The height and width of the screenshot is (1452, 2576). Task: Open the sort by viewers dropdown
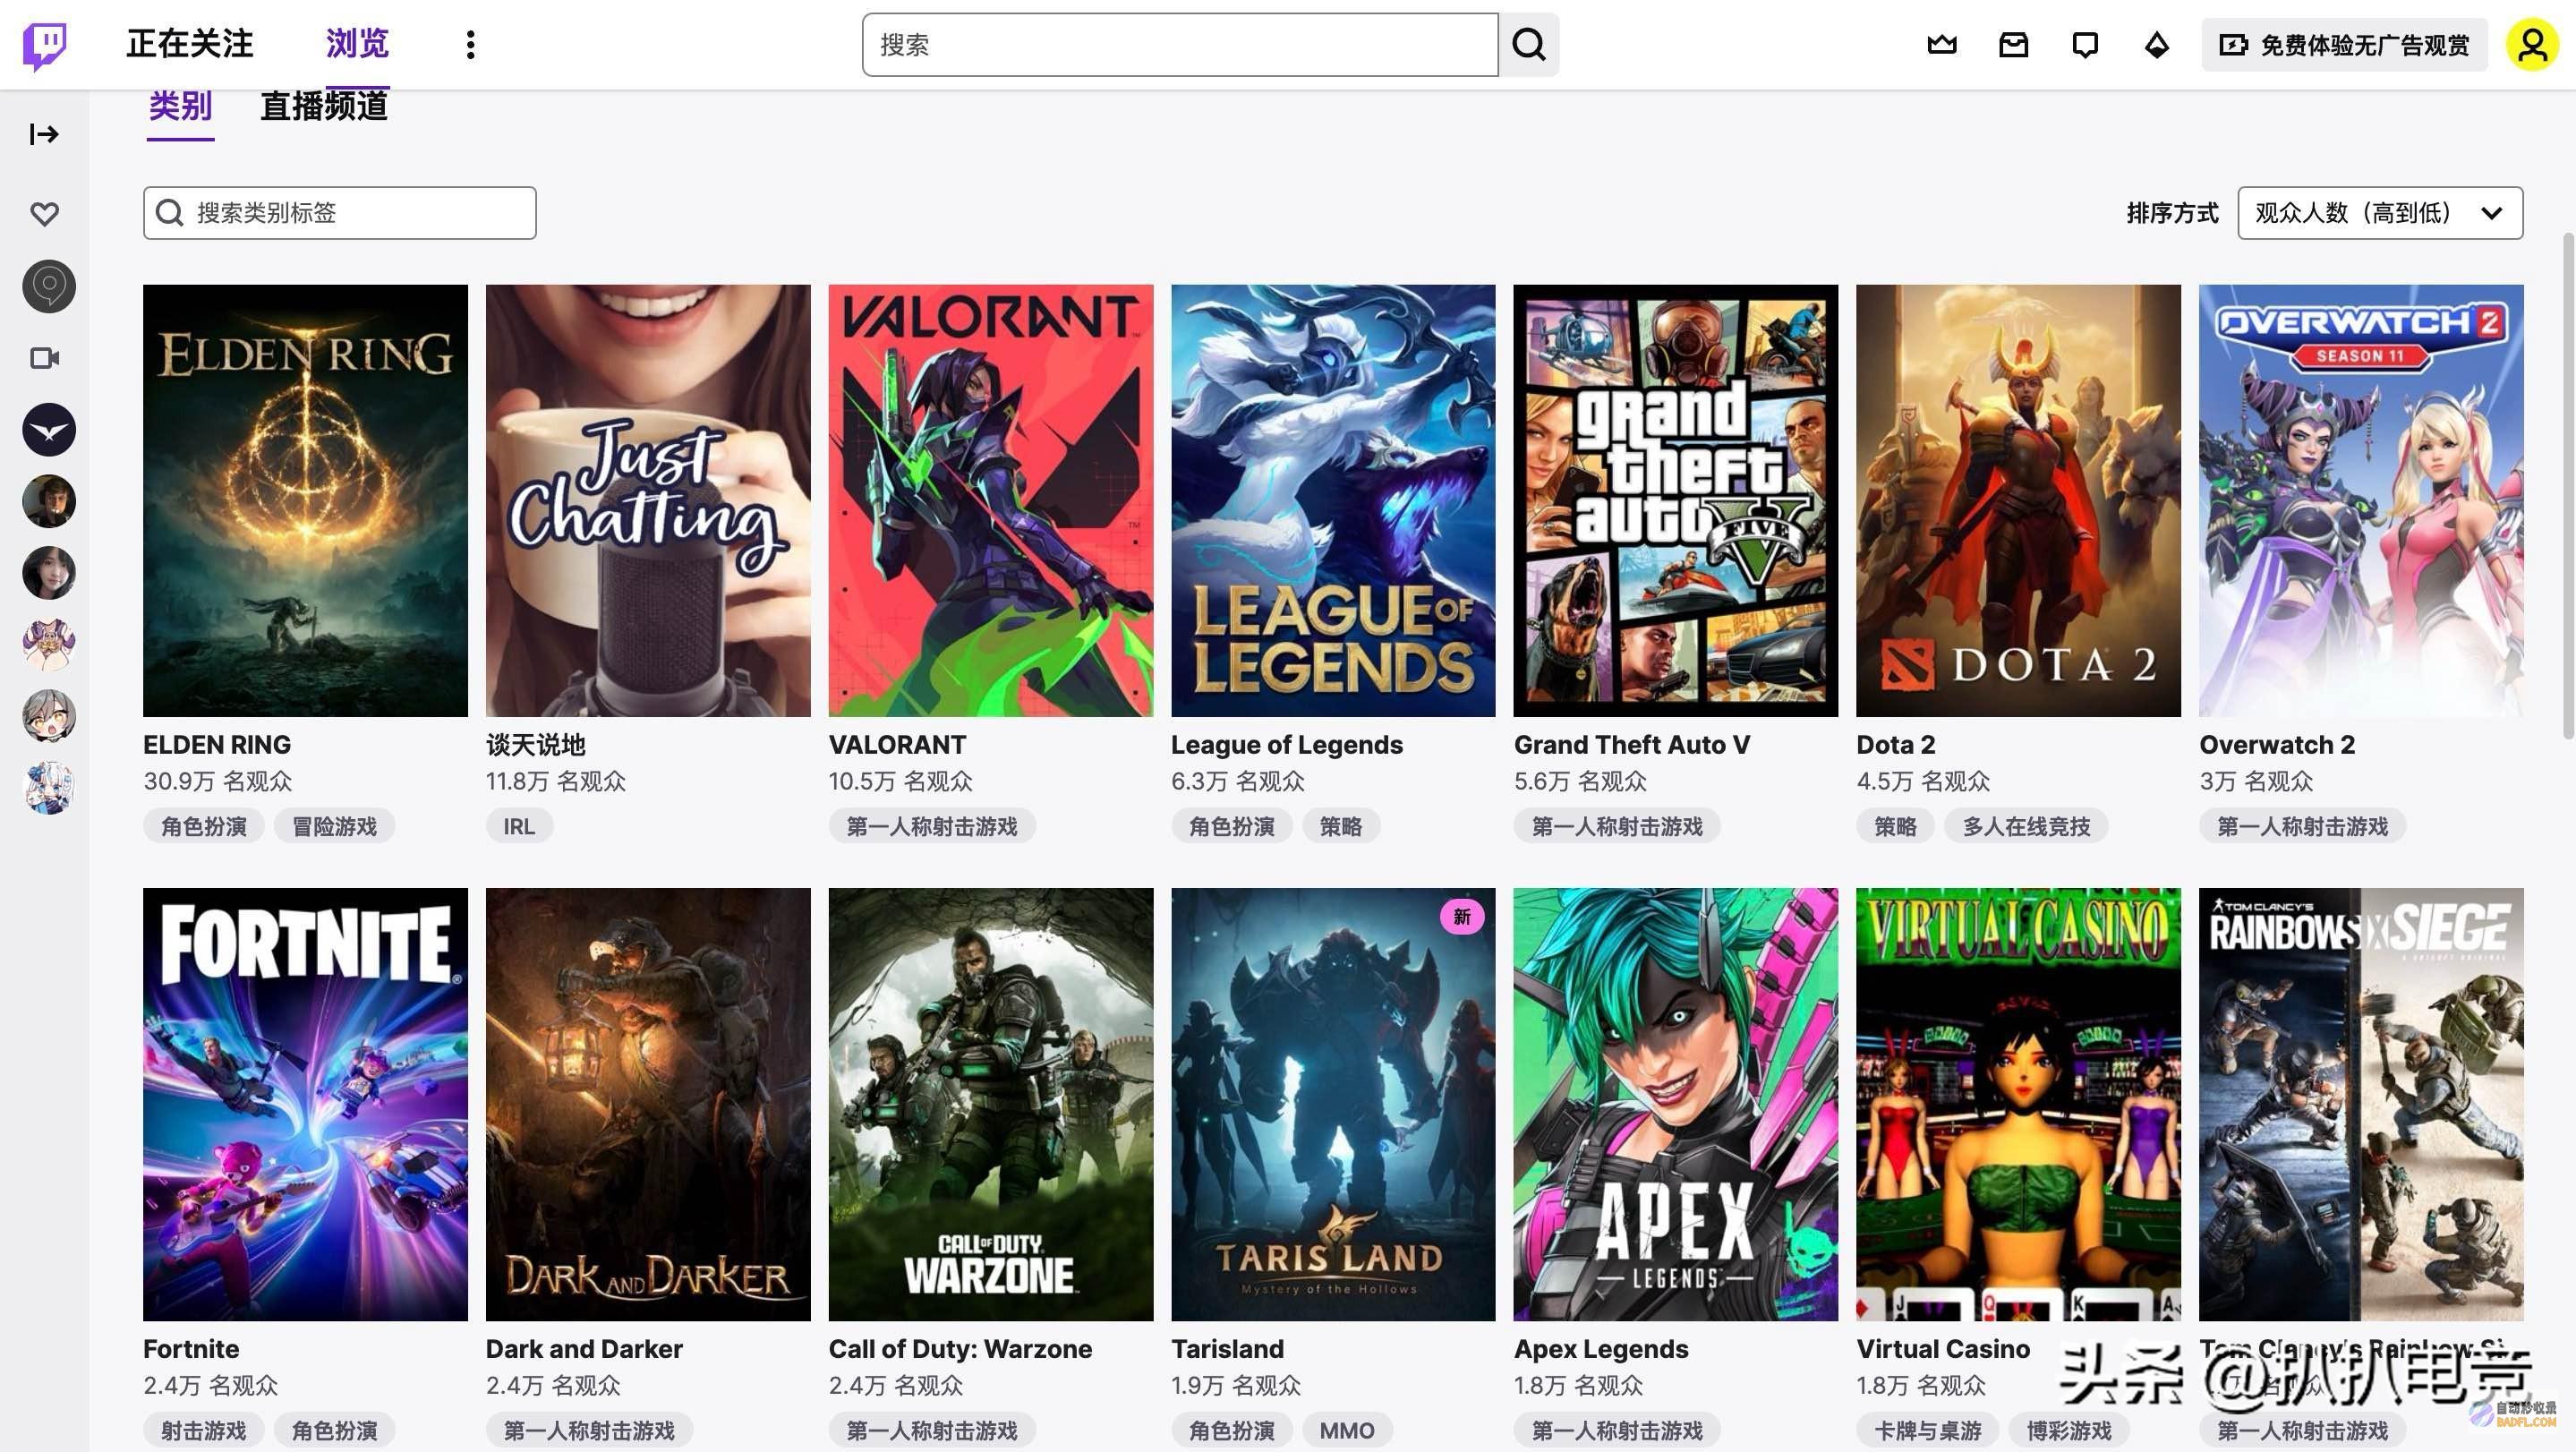[x=2380, y=213]
